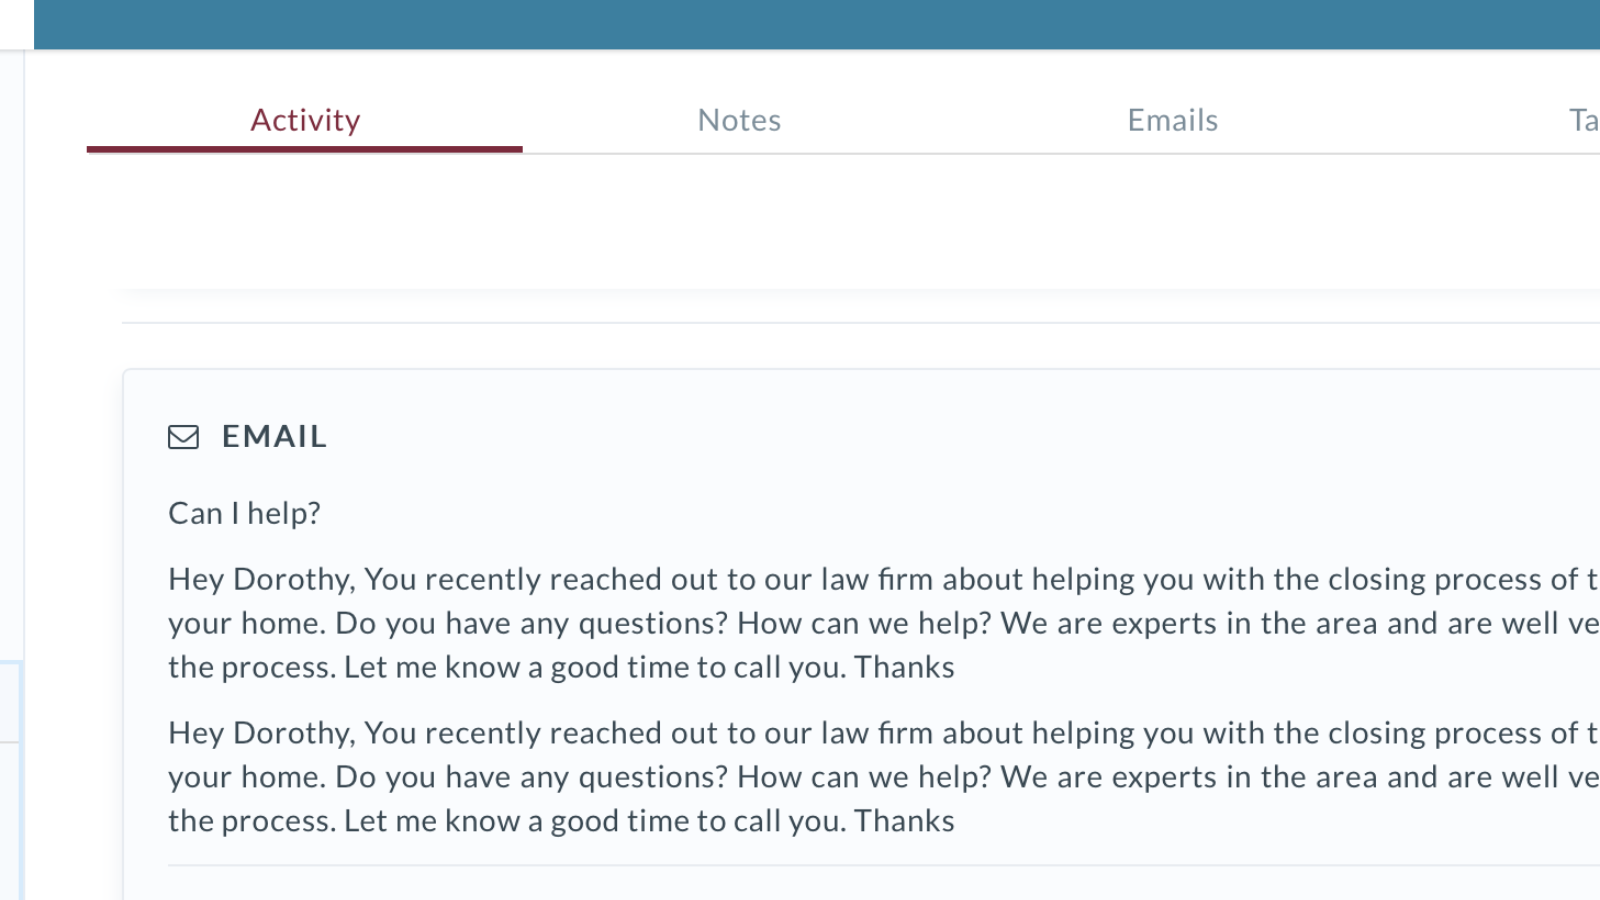
Task: Click the first "Hey Dorothy" greeting line
Action: pos(261,579)
